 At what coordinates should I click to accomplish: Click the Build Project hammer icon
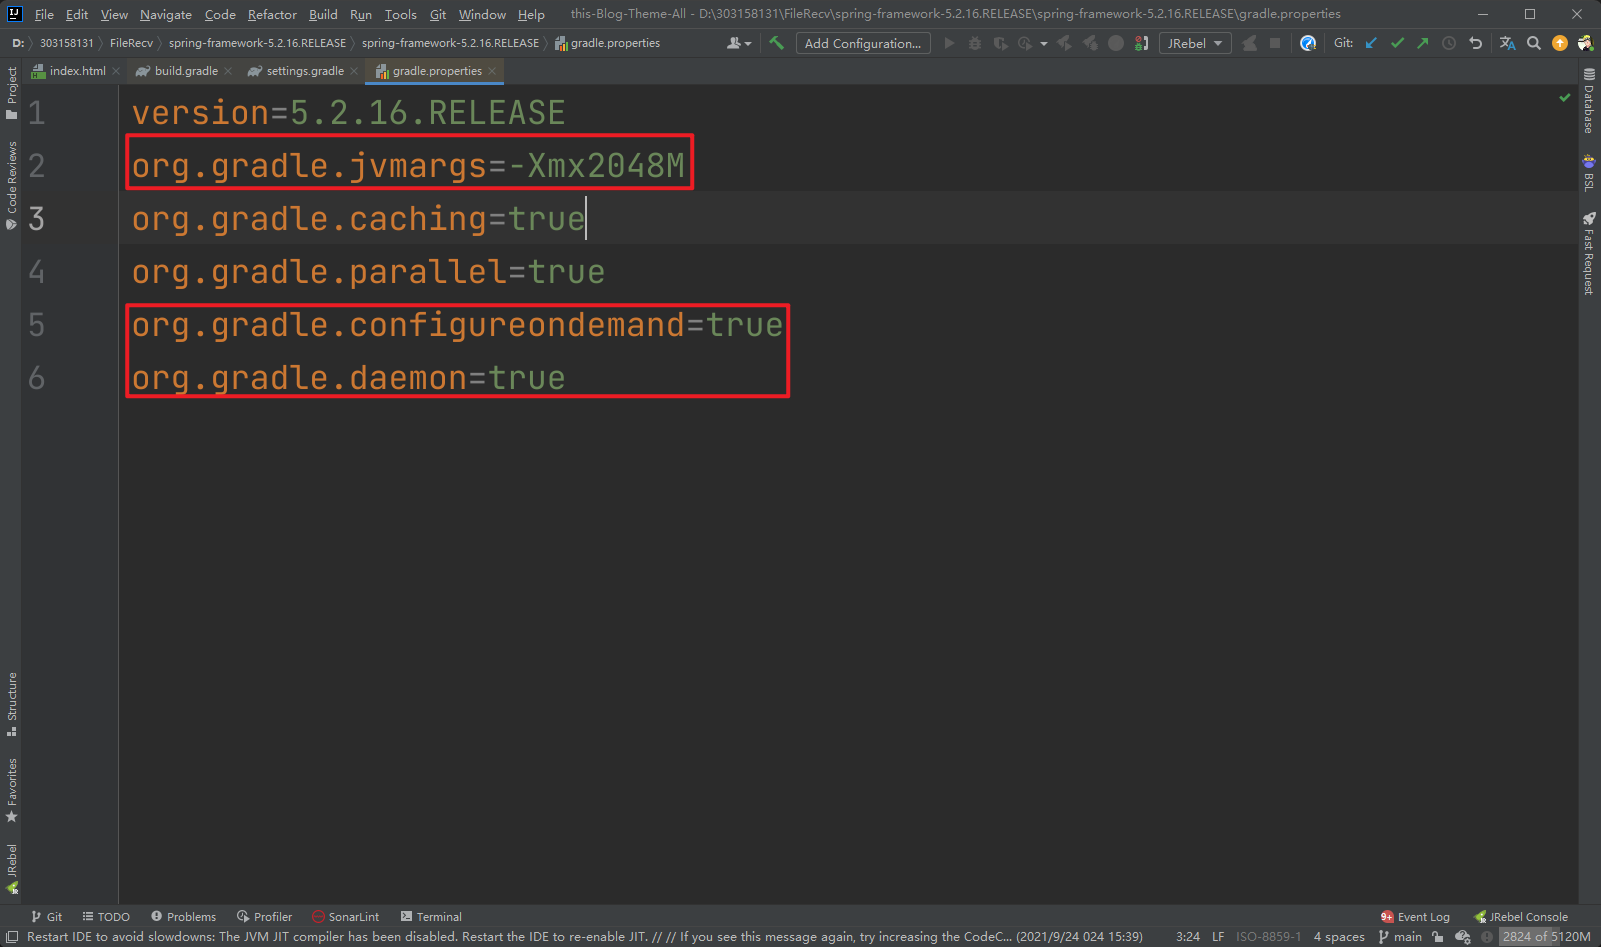pyautogui.click(x=776, y=43)
